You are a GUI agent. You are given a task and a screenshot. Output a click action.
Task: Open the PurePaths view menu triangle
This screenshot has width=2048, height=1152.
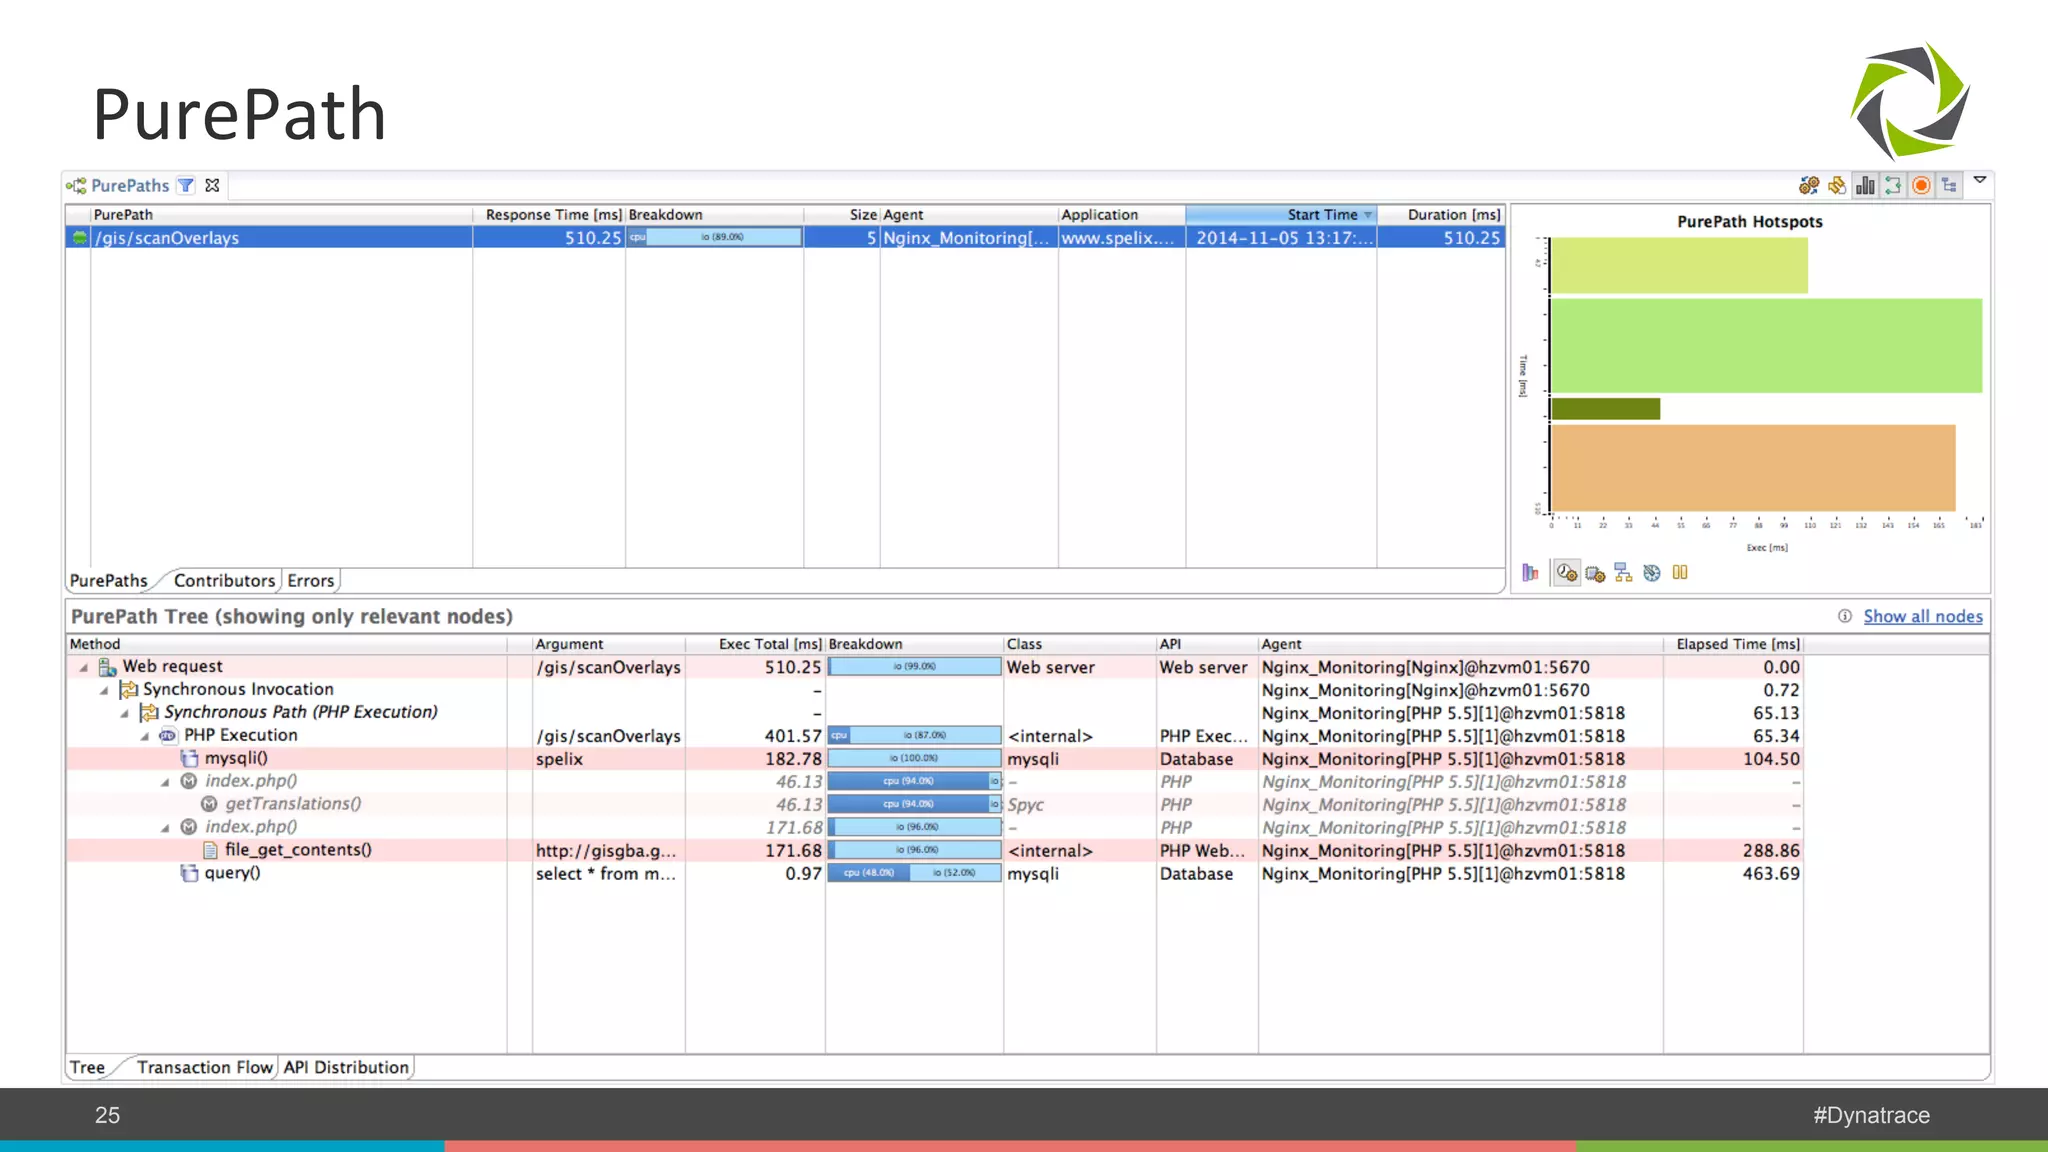coord(1979,180)
